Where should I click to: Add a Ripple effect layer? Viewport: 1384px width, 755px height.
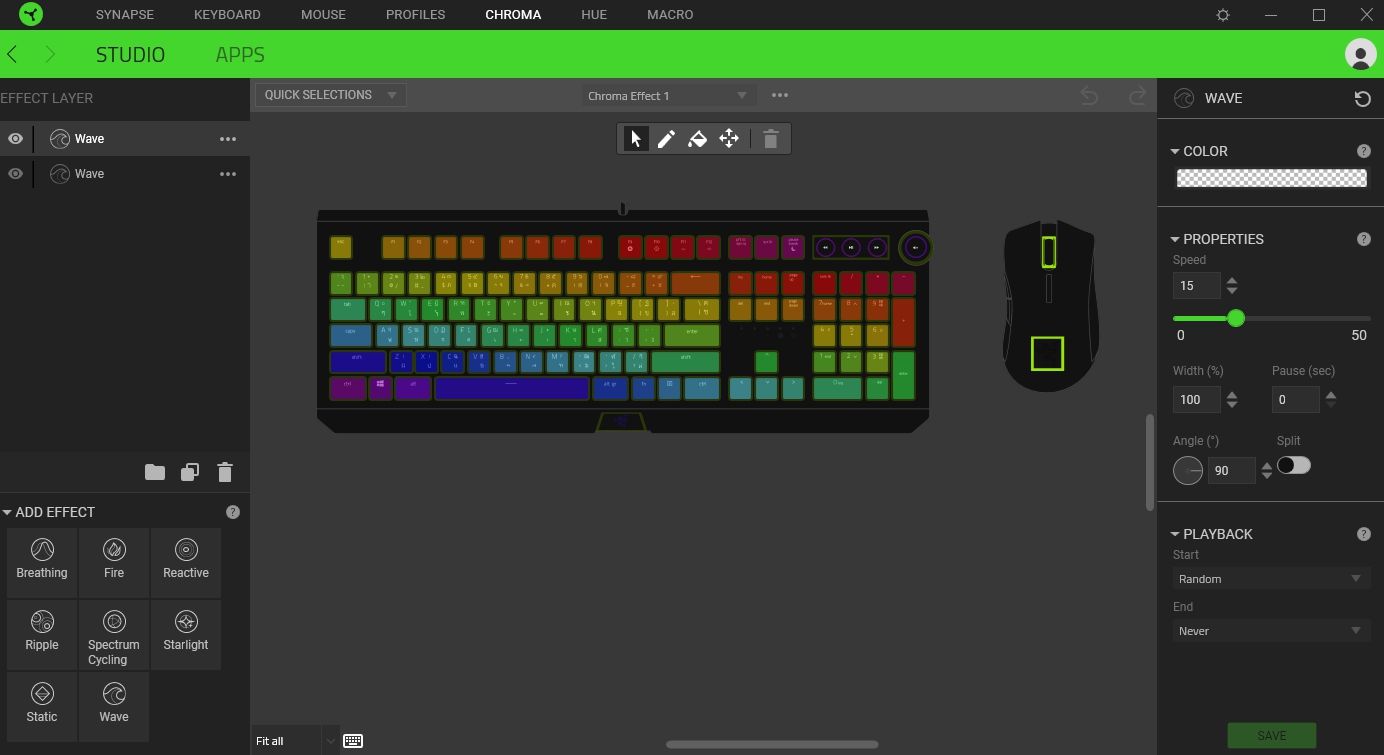(42, 634)
